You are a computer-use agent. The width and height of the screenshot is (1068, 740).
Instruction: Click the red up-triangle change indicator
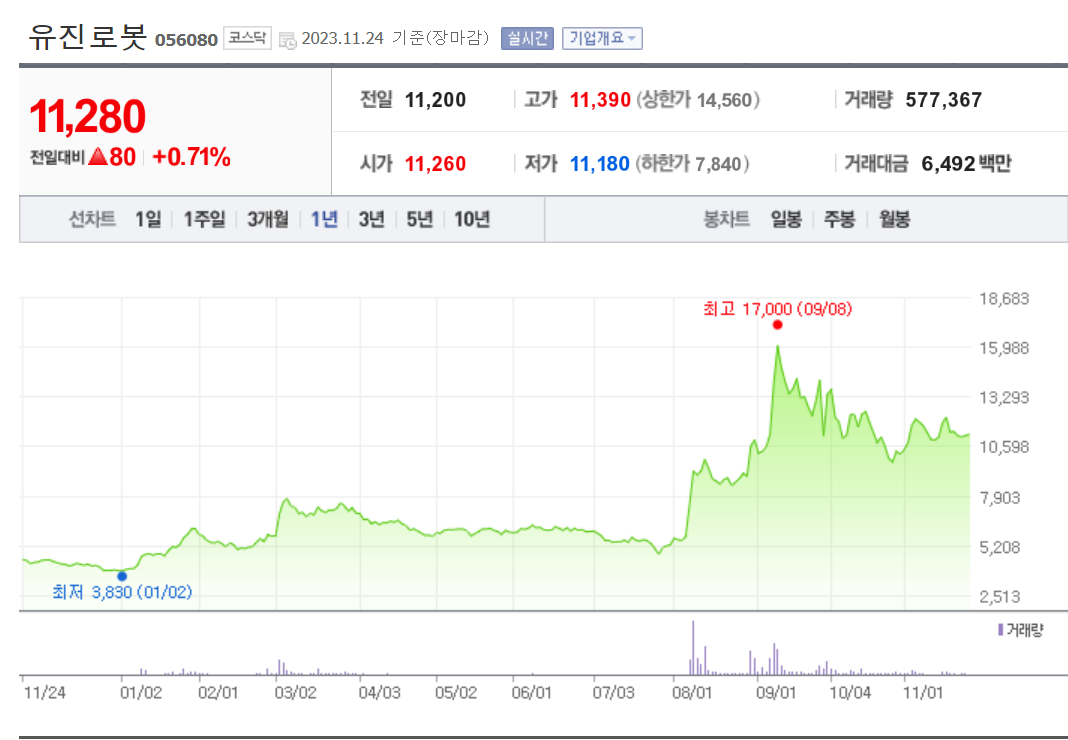(98, 157)
